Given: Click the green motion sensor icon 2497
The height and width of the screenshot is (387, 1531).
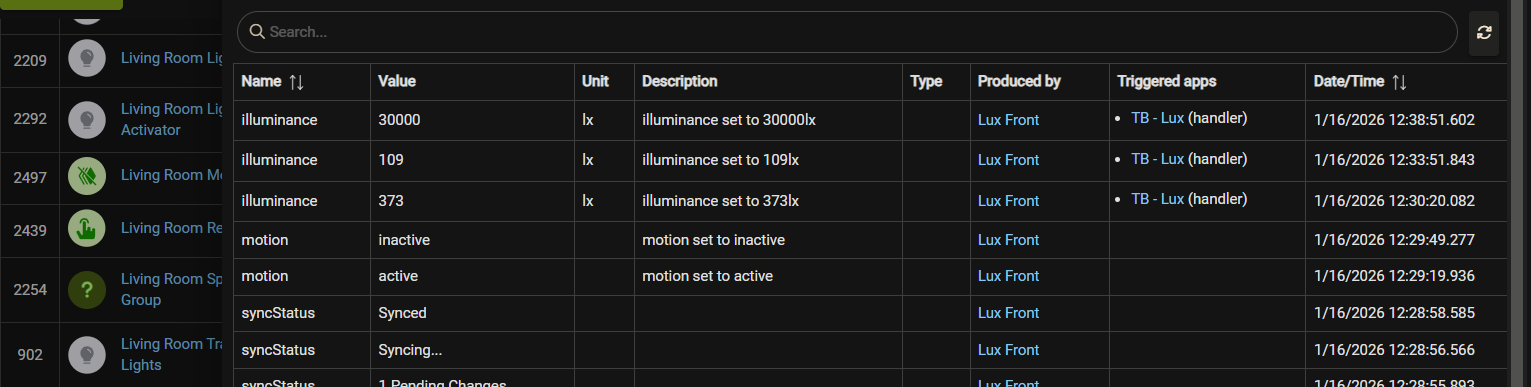Looking at the screenshot, I should pos(87,175).
